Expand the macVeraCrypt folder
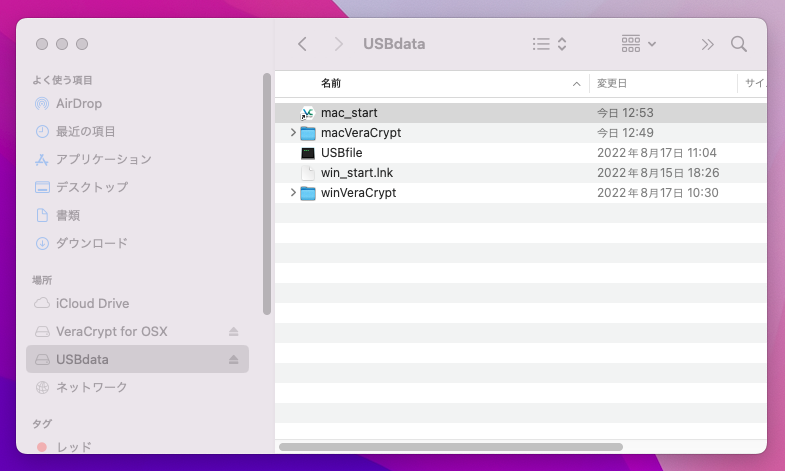This screenshot has height=471, width=785. pyautogui.click(x=293, y=133)
